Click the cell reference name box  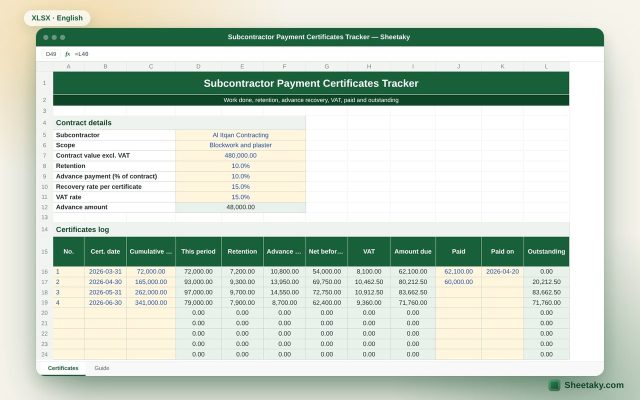click(51, 54)
